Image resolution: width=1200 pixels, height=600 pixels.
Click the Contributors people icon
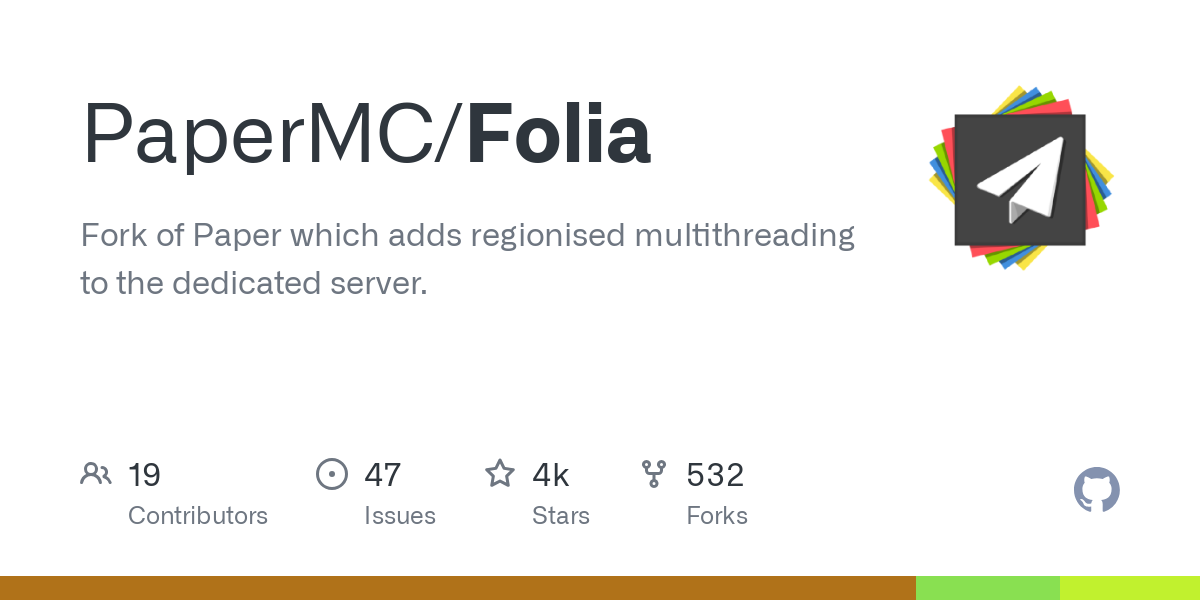[96, 473]
